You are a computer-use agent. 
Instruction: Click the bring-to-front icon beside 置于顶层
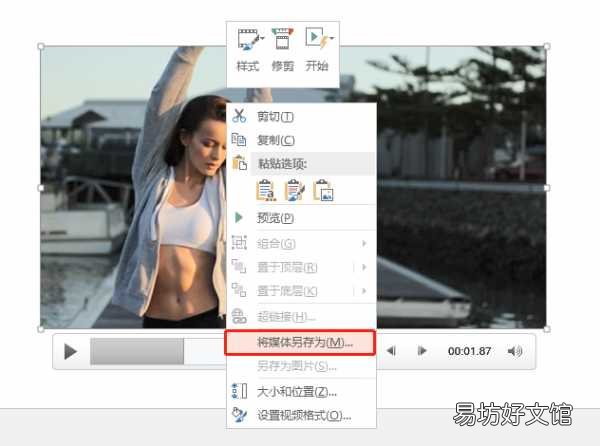239,267
